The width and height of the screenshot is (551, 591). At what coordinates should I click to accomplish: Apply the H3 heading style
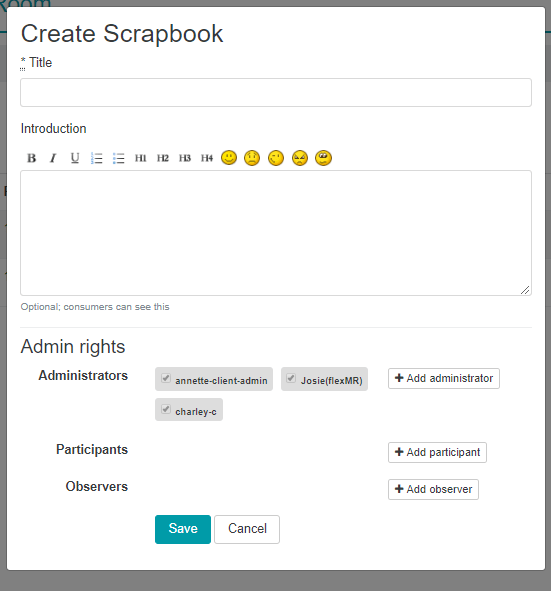[185, 158]
